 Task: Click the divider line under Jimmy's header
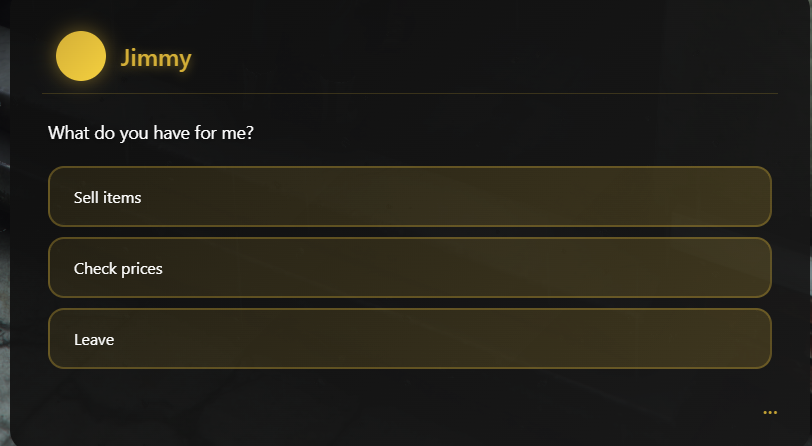coord(409,93)
